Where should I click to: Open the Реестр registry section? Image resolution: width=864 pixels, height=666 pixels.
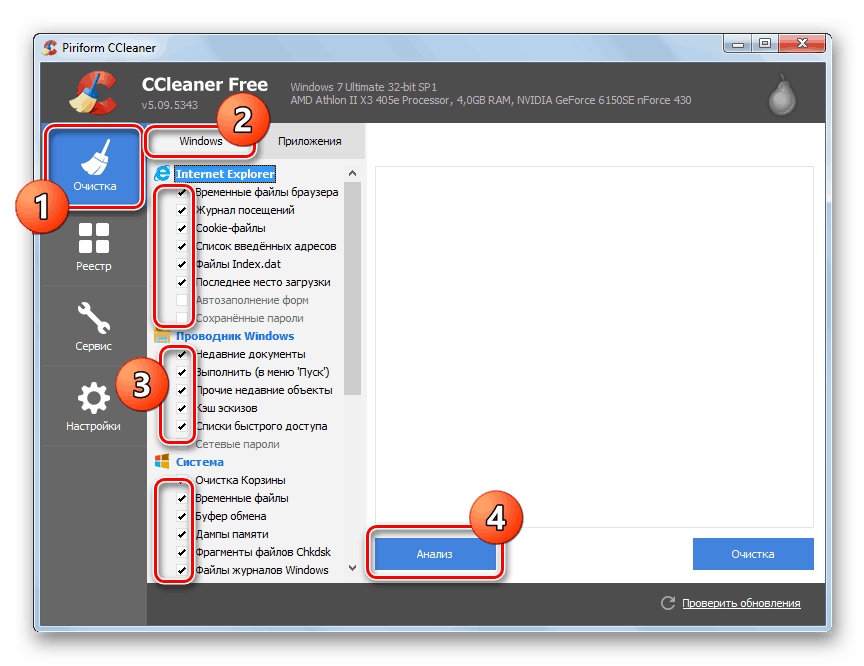point(94,246)
